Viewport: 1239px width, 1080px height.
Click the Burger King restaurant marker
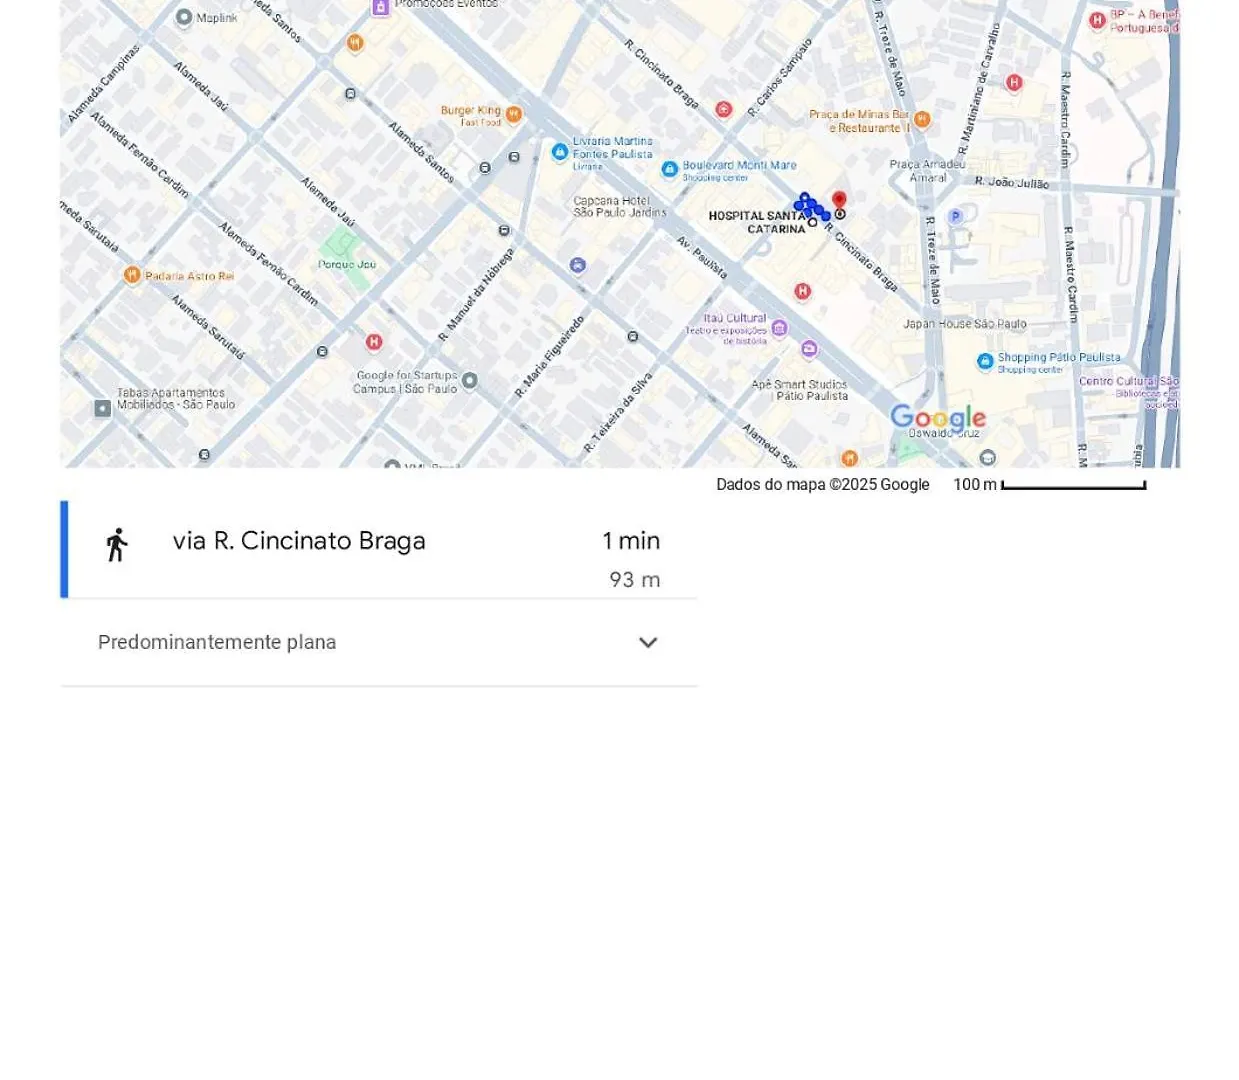click(x=513, y=114)
